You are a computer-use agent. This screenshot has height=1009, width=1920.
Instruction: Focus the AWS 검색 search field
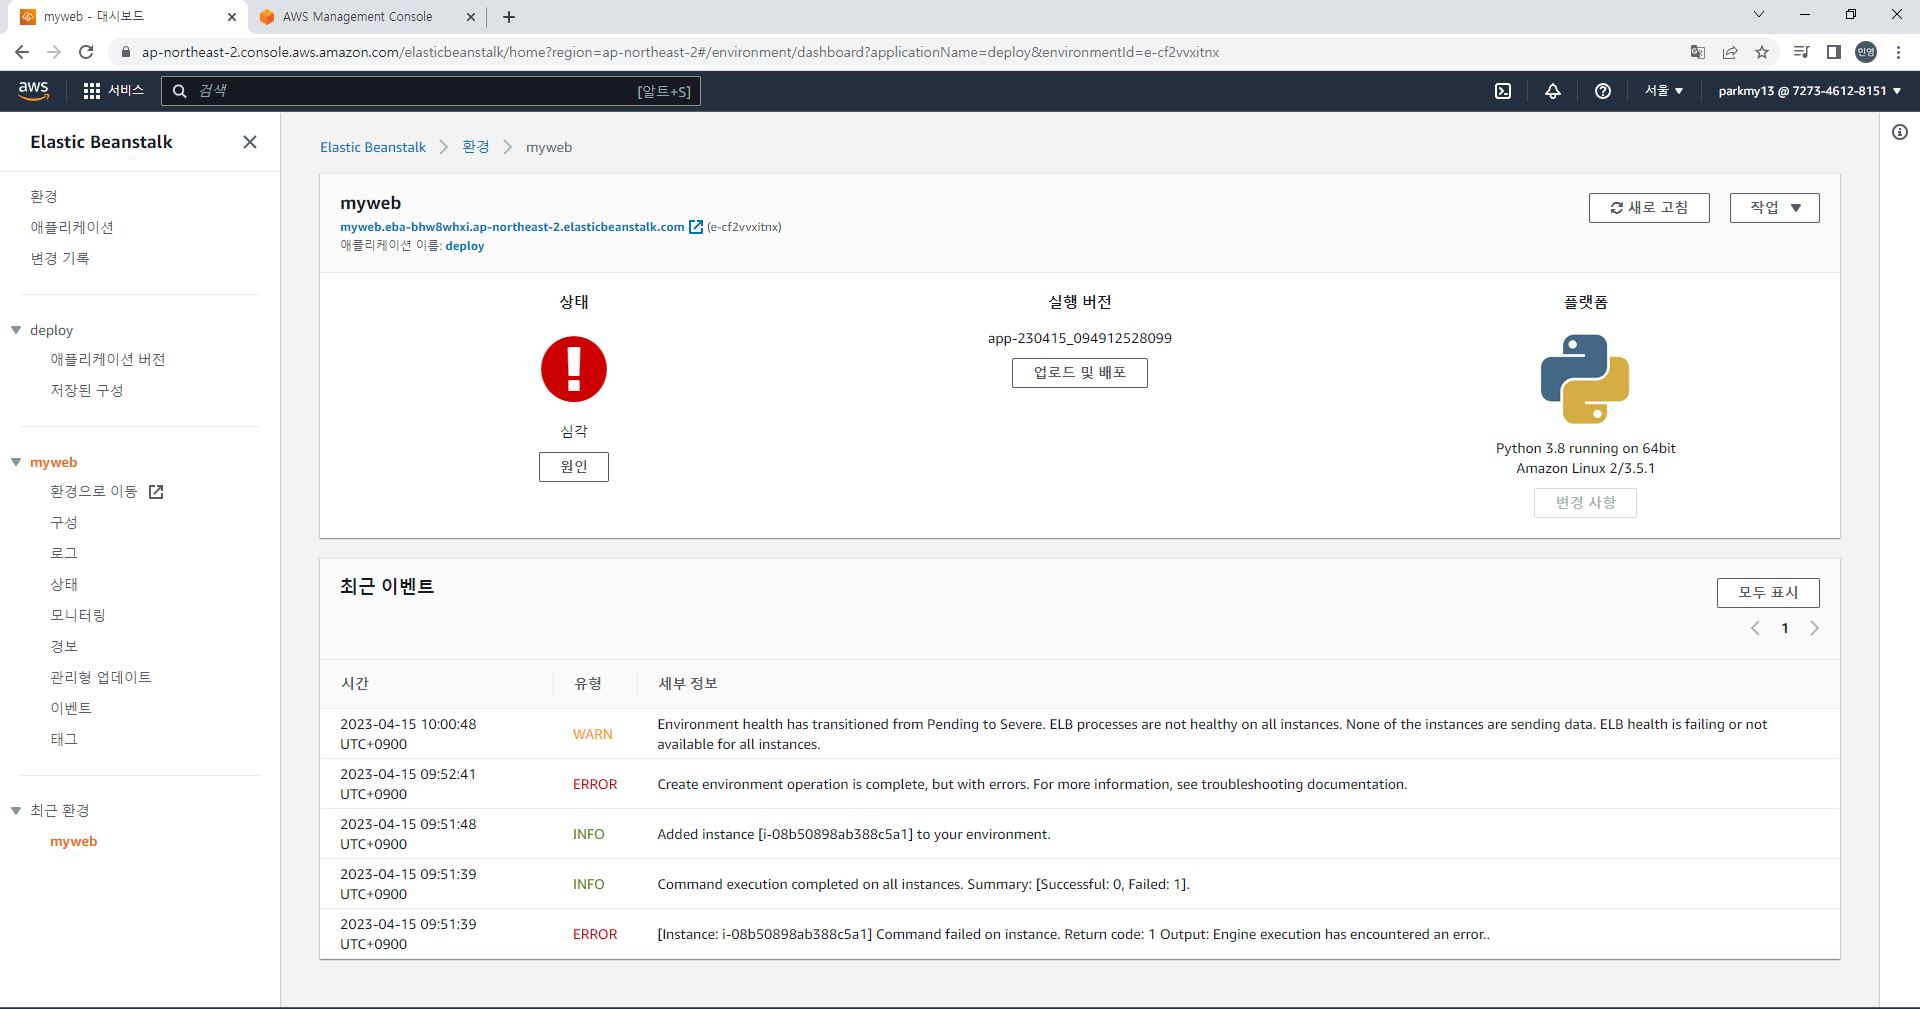[431, 91]
